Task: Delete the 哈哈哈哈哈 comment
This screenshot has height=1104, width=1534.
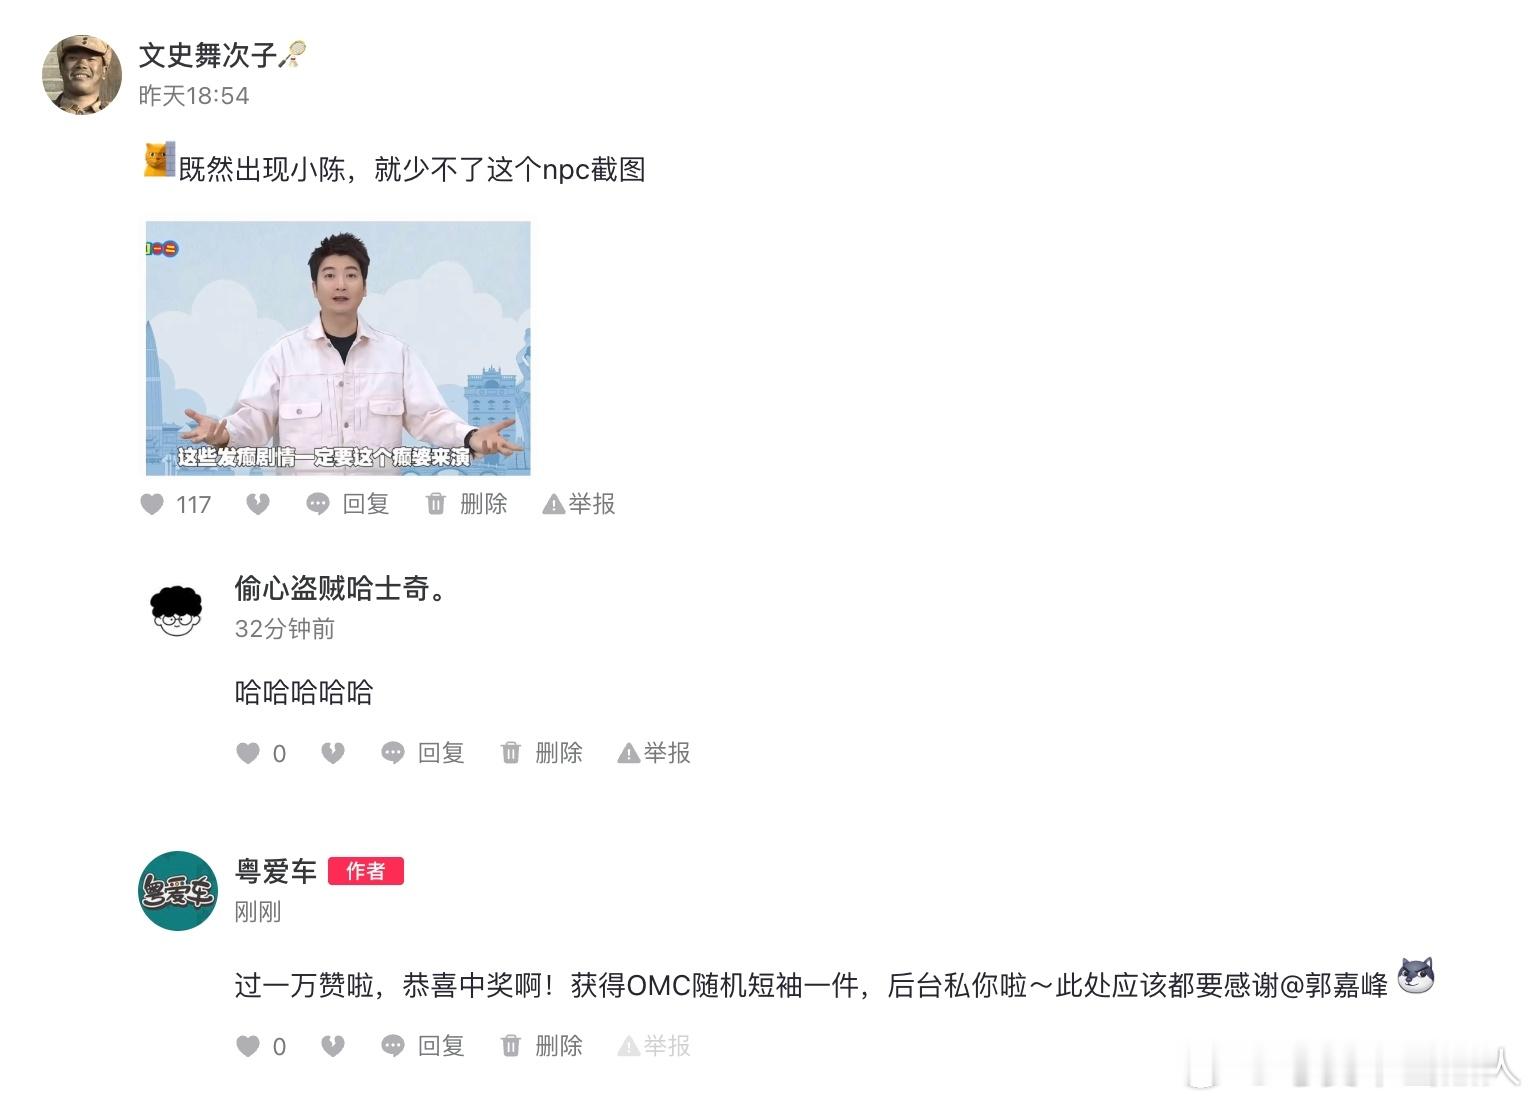Action: tap(542, 753)
